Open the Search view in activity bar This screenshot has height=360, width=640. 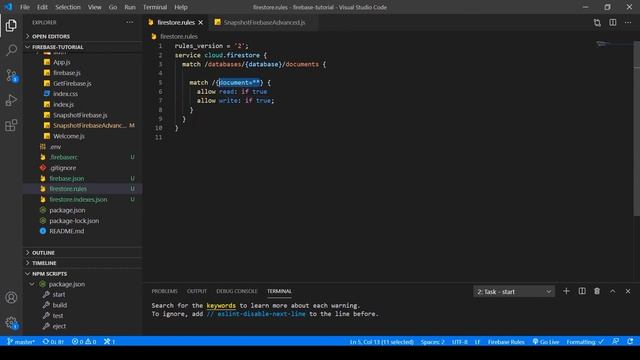pyautogui.click(x=11, y=50)
